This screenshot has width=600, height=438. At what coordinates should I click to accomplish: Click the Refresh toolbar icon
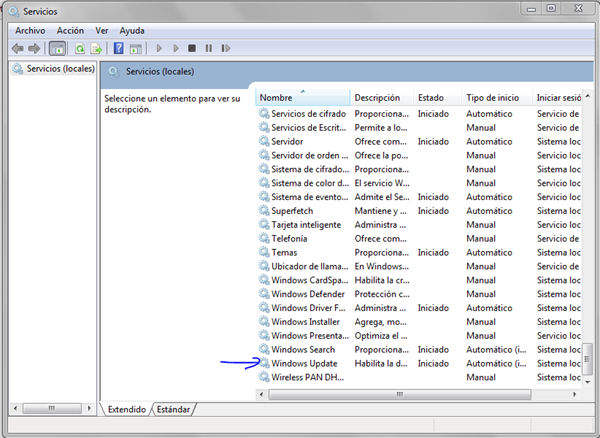(x=79, y=48)
